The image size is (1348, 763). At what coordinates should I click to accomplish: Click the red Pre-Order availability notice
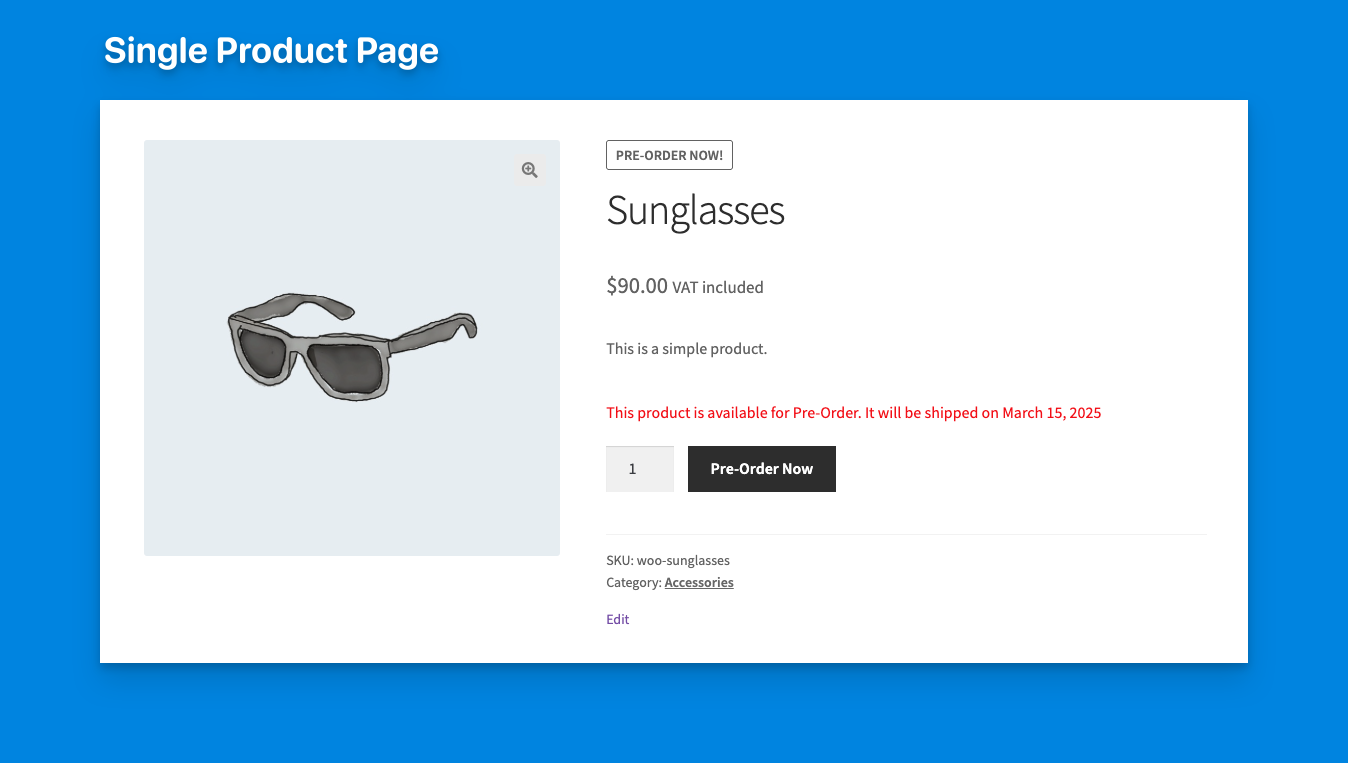click(x=853, y=413)
